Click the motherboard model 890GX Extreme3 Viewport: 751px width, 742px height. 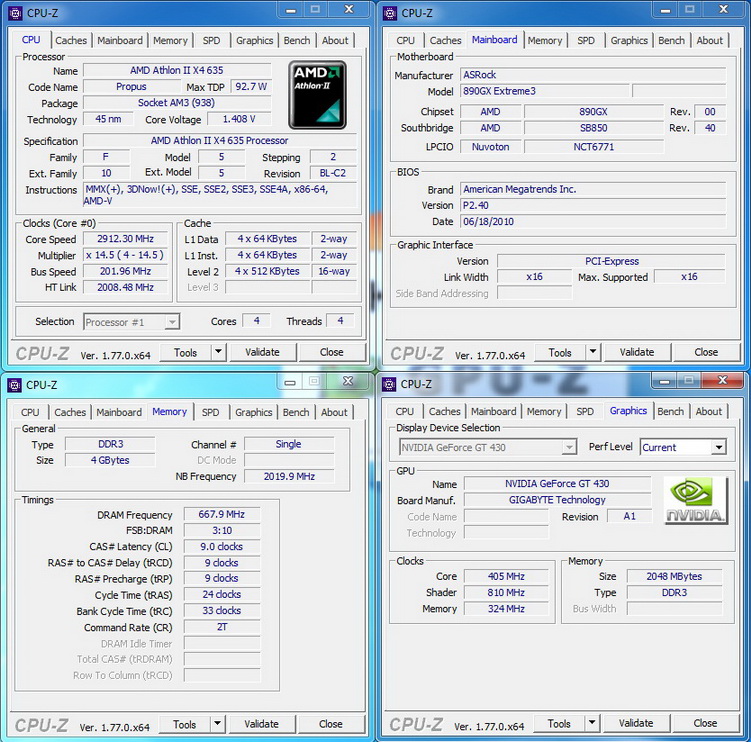coord(545,91)
